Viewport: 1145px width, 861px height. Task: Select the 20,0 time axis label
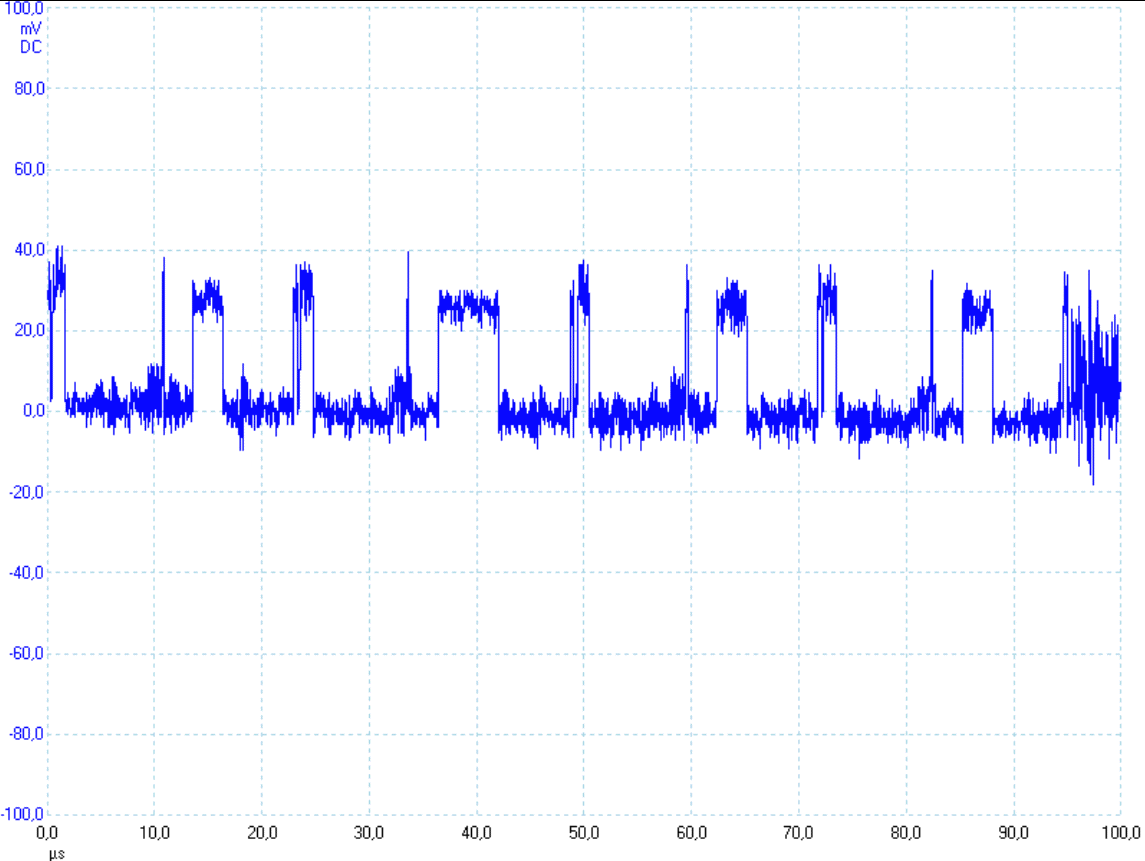pyautogui.click(x=262, y=833)
